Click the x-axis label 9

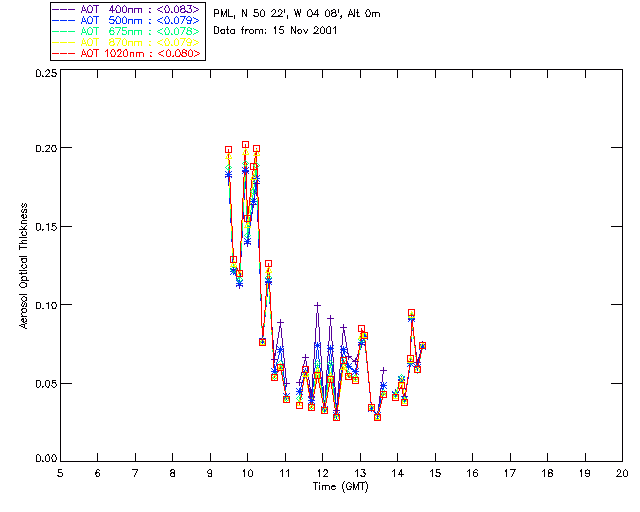(210, 473)
